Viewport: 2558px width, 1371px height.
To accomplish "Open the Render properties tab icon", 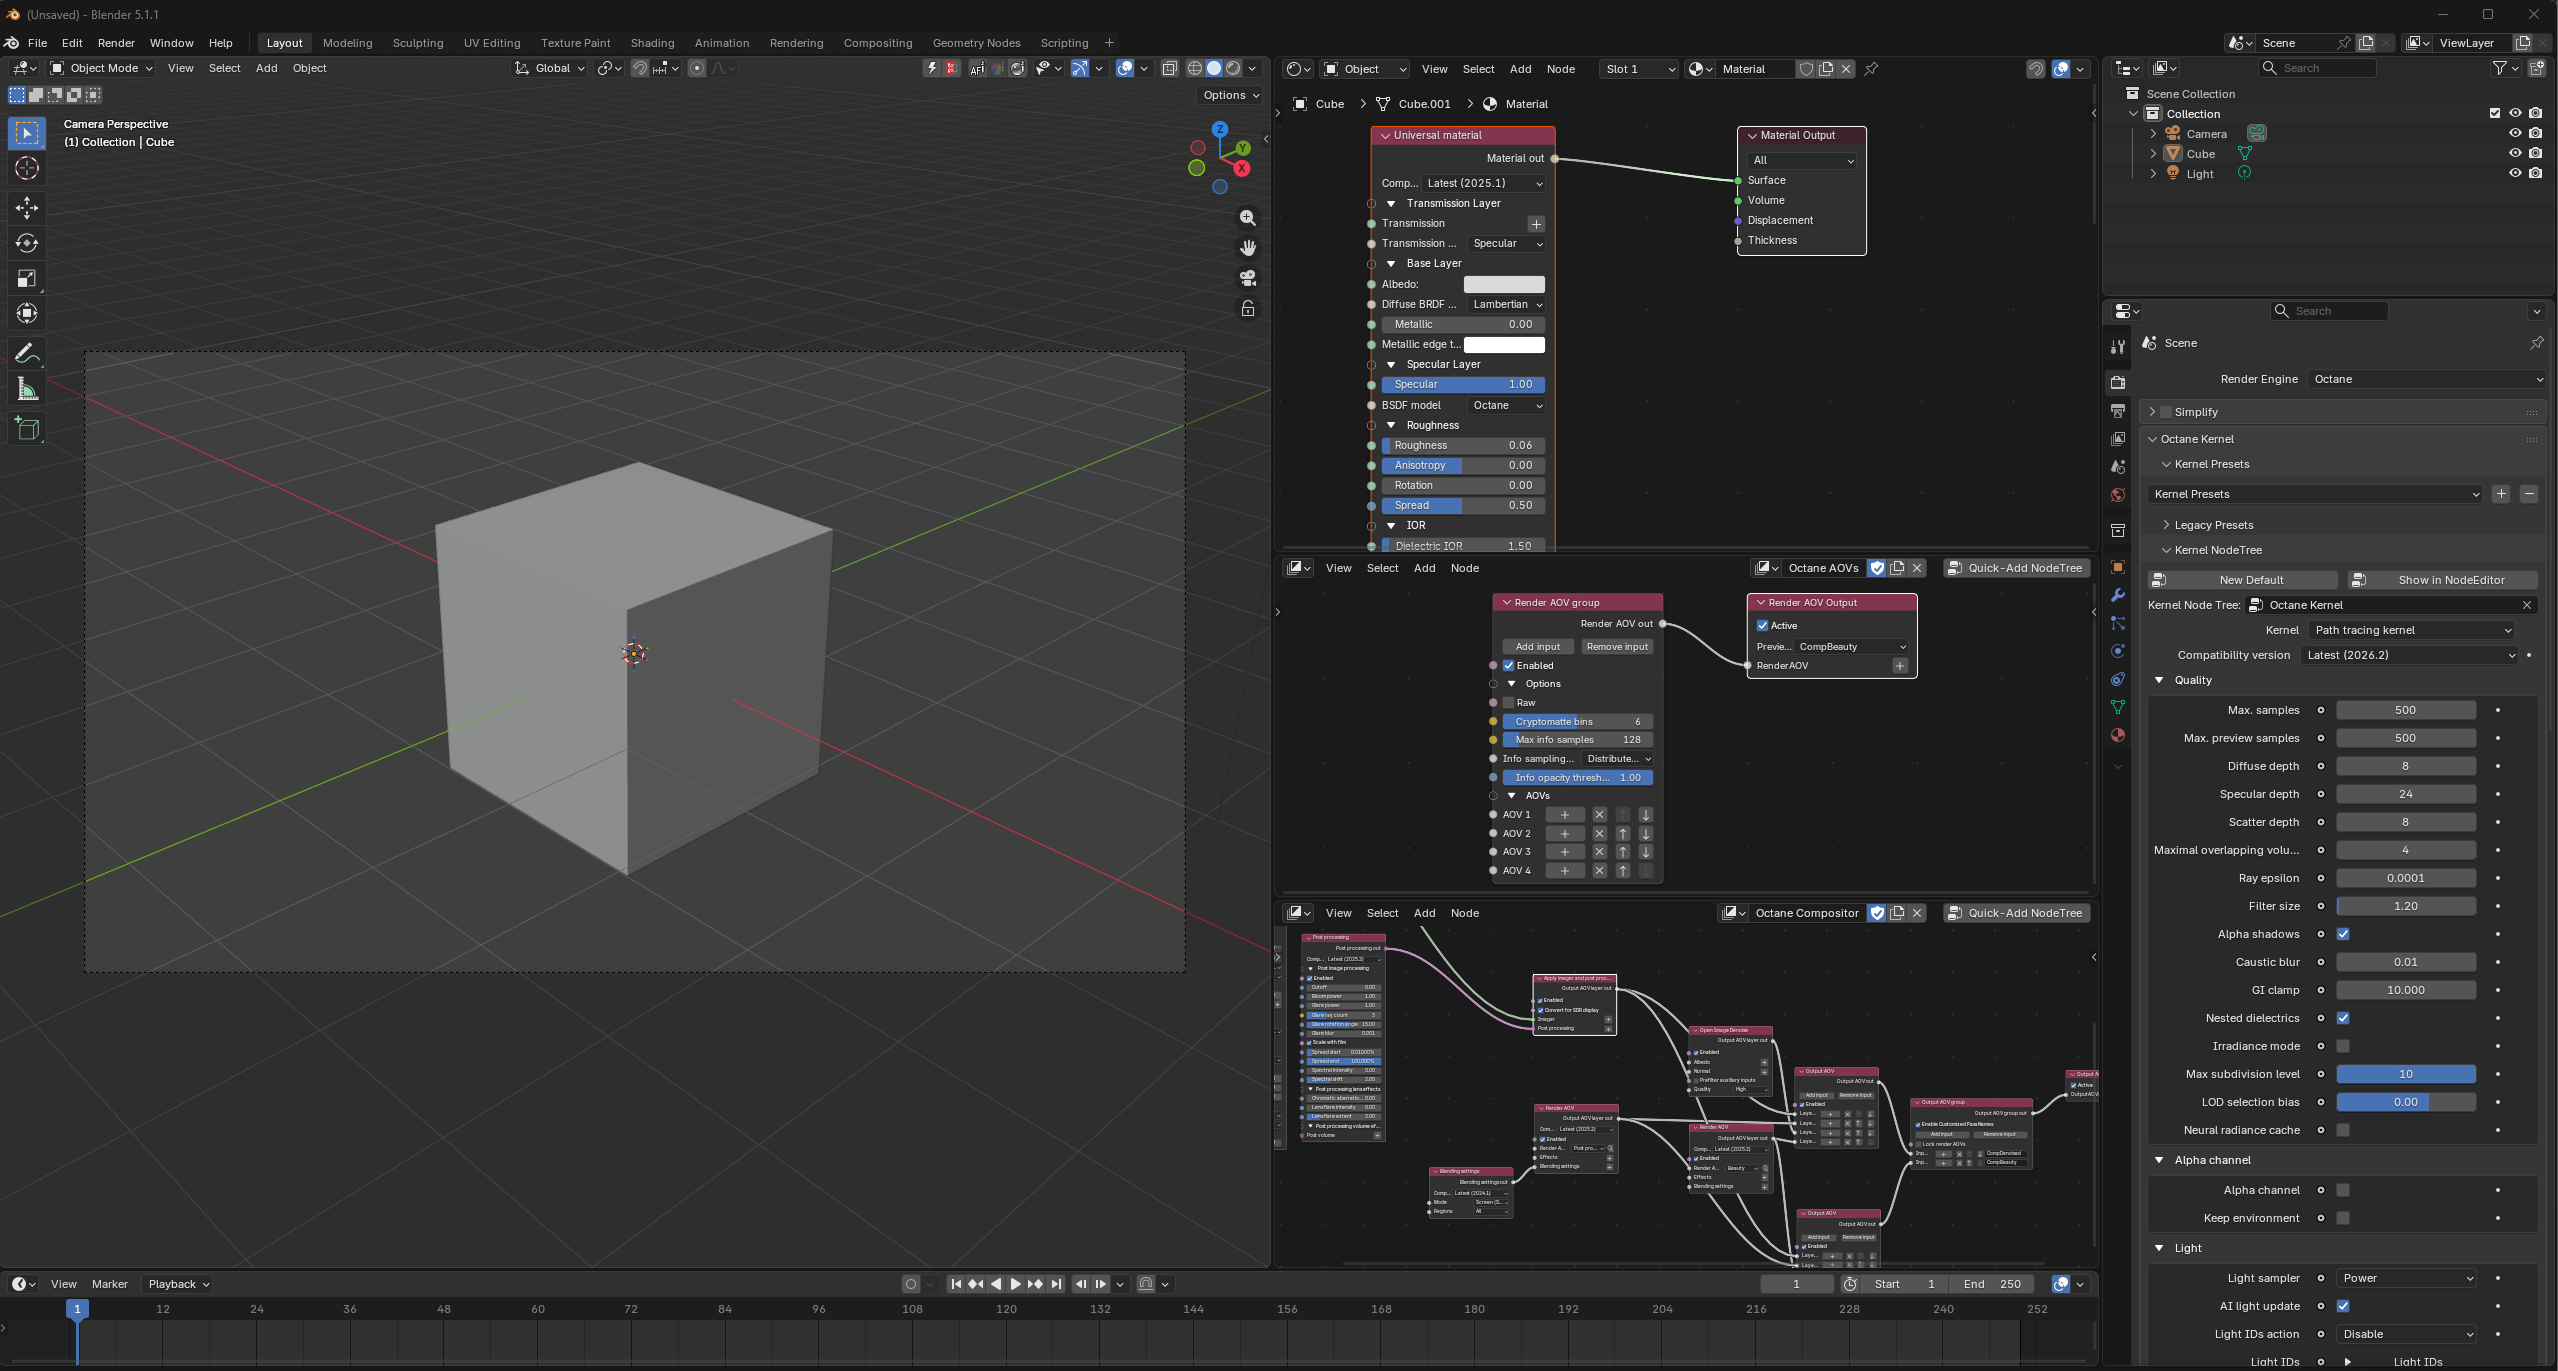I will [2117, 383].
